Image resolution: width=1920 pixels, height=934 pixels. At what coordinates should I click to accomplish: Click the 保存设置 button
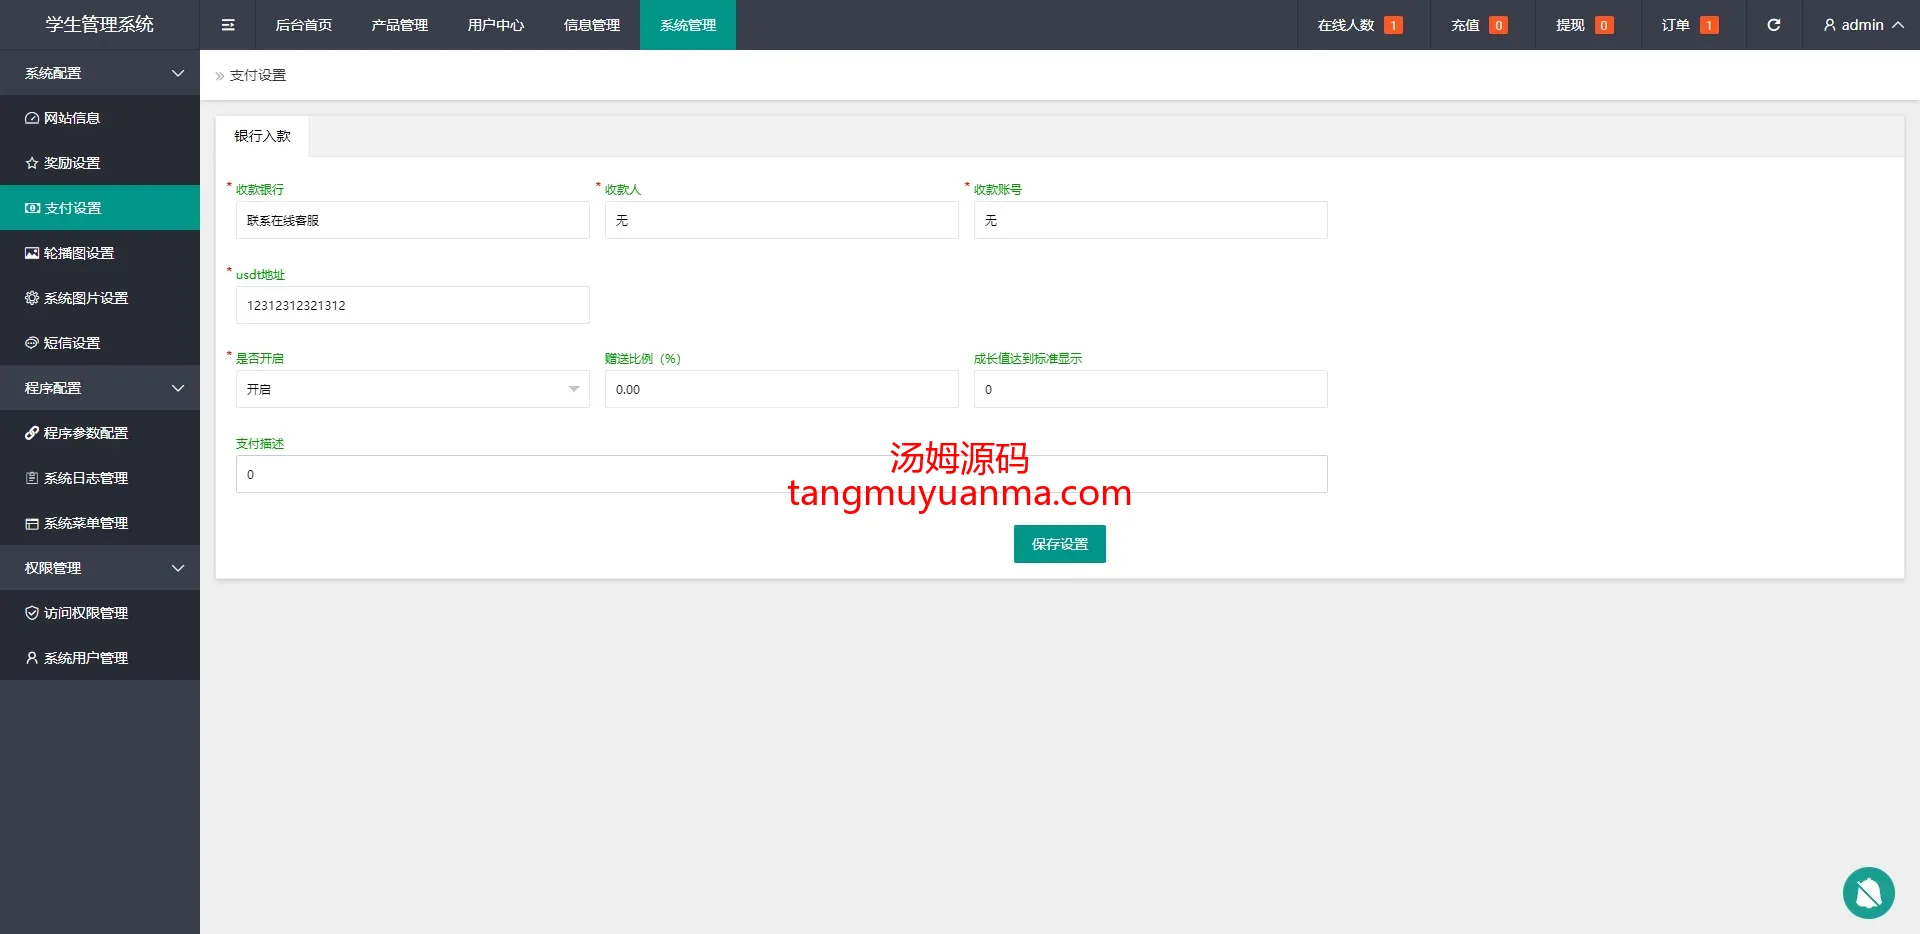(1059, 544)
